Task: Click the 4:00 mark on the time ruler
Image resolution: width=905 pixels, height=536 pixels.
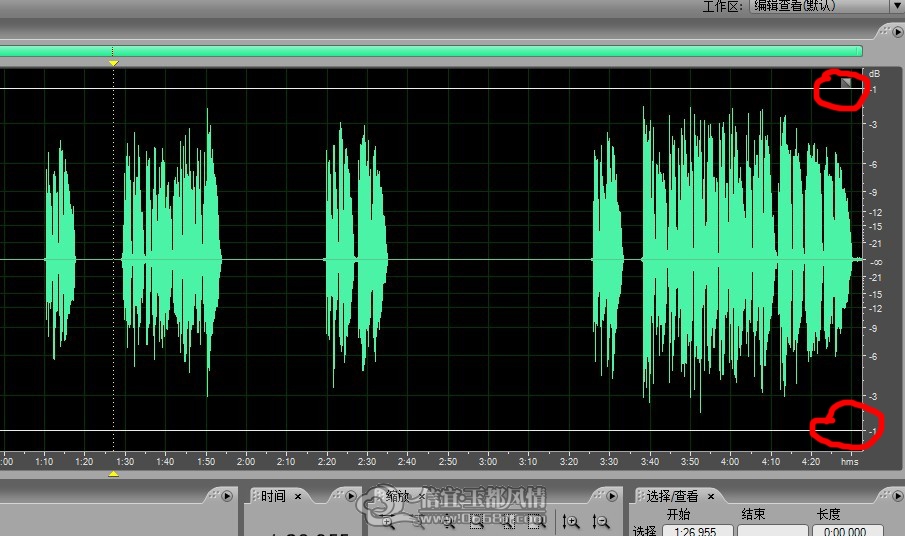Action: (730, 462)
